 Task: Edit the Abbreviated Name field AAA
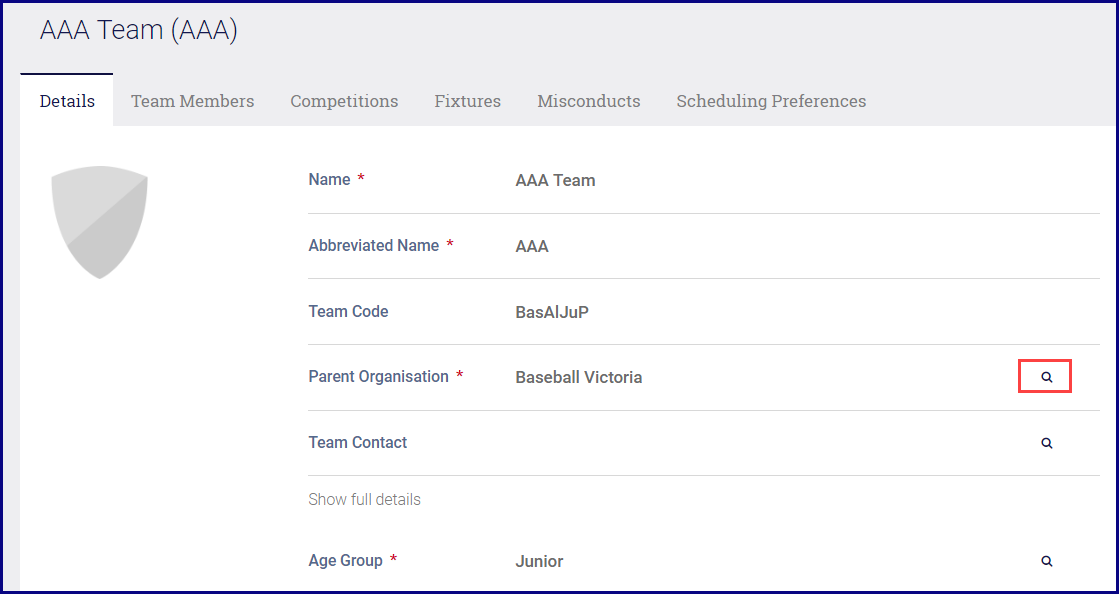(532, 246)
